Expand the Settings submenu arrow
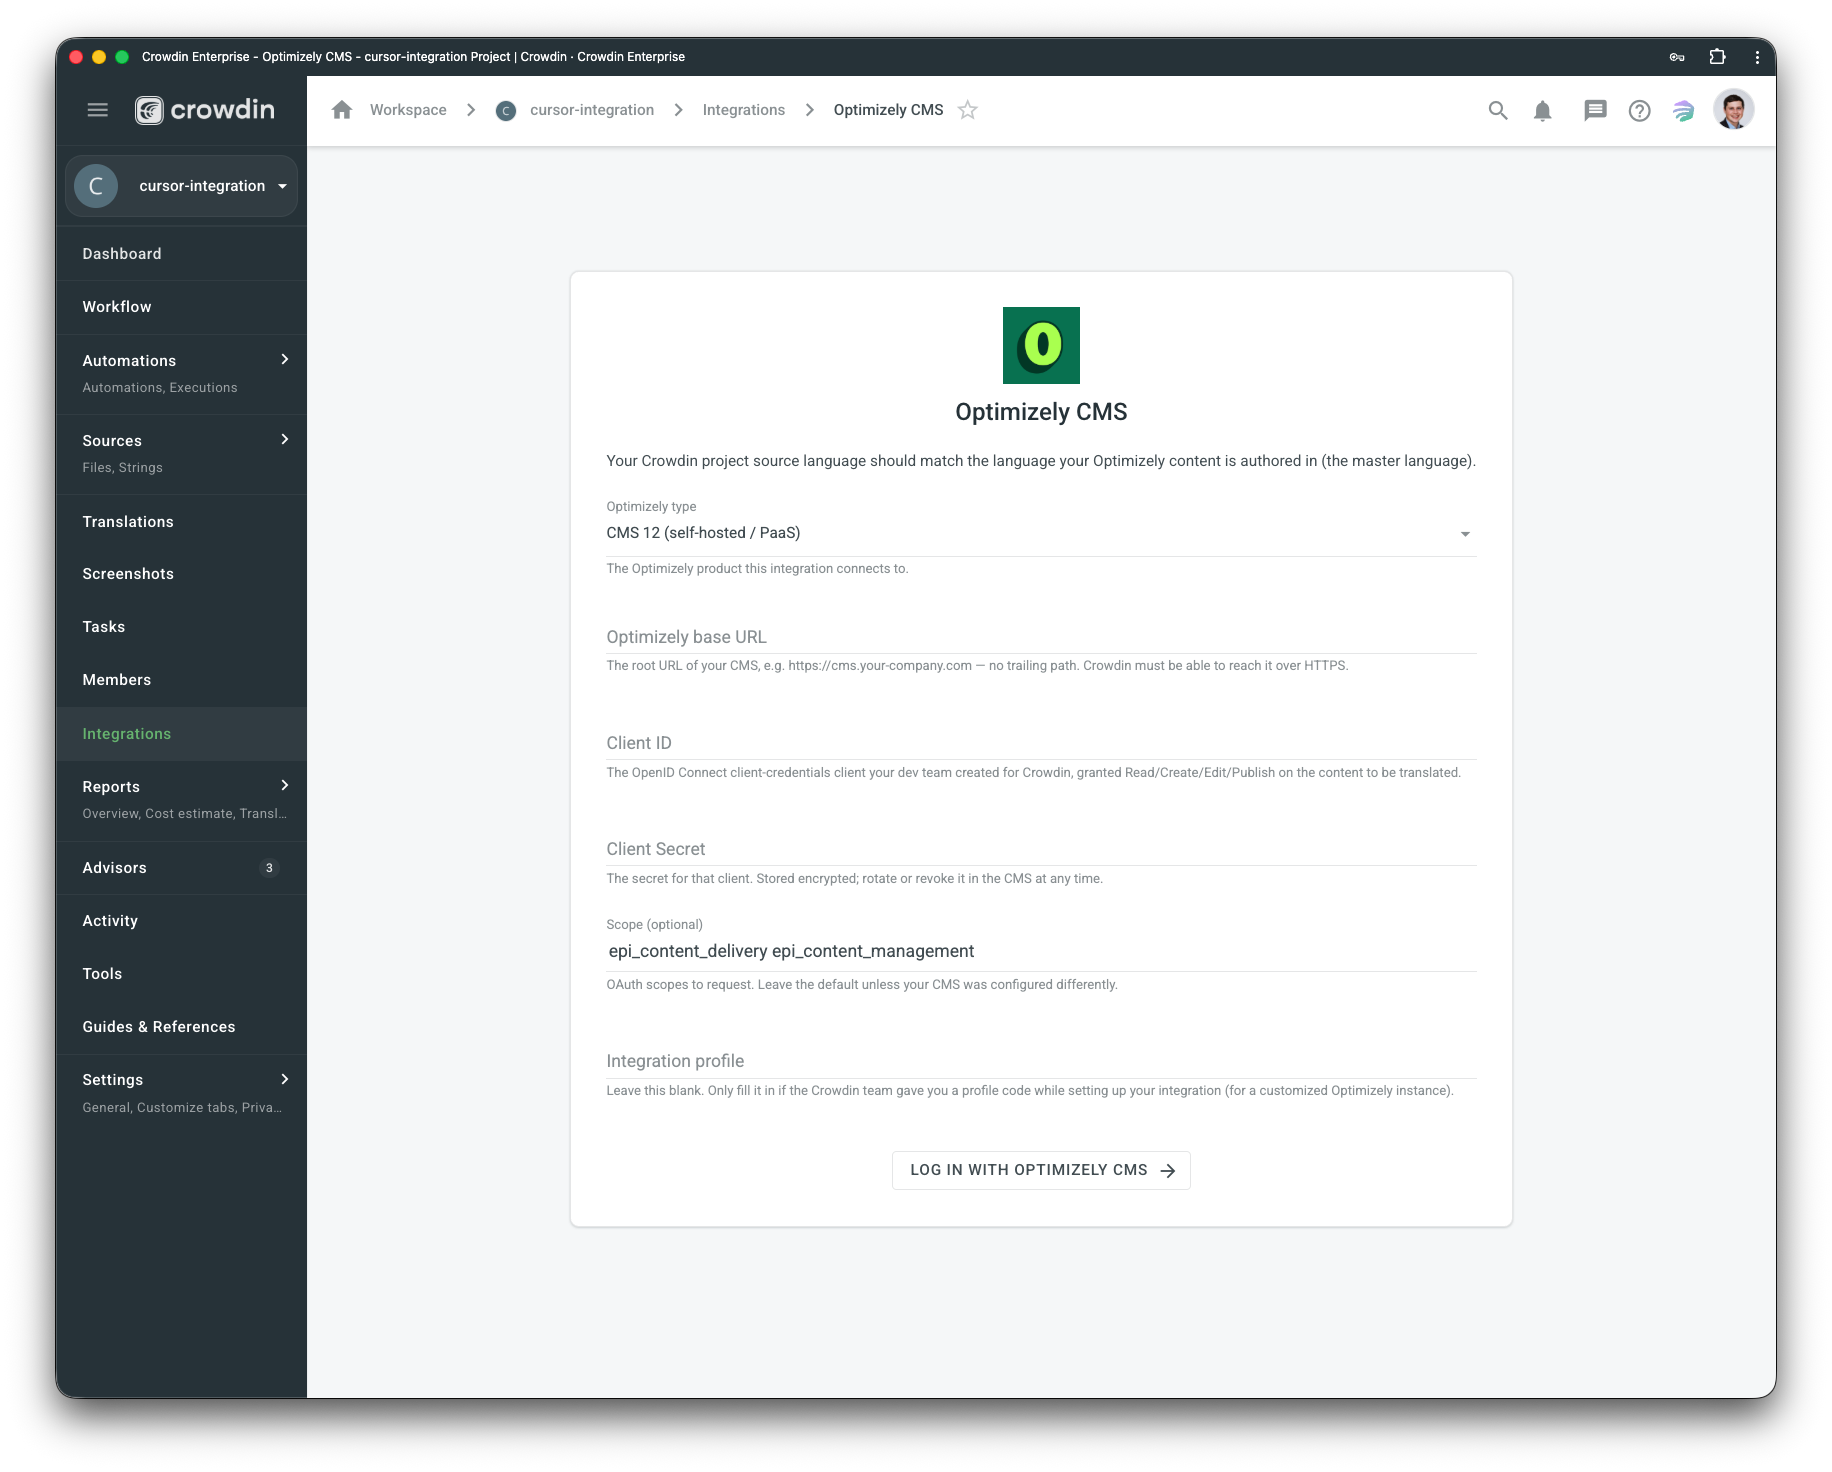 285,1079
